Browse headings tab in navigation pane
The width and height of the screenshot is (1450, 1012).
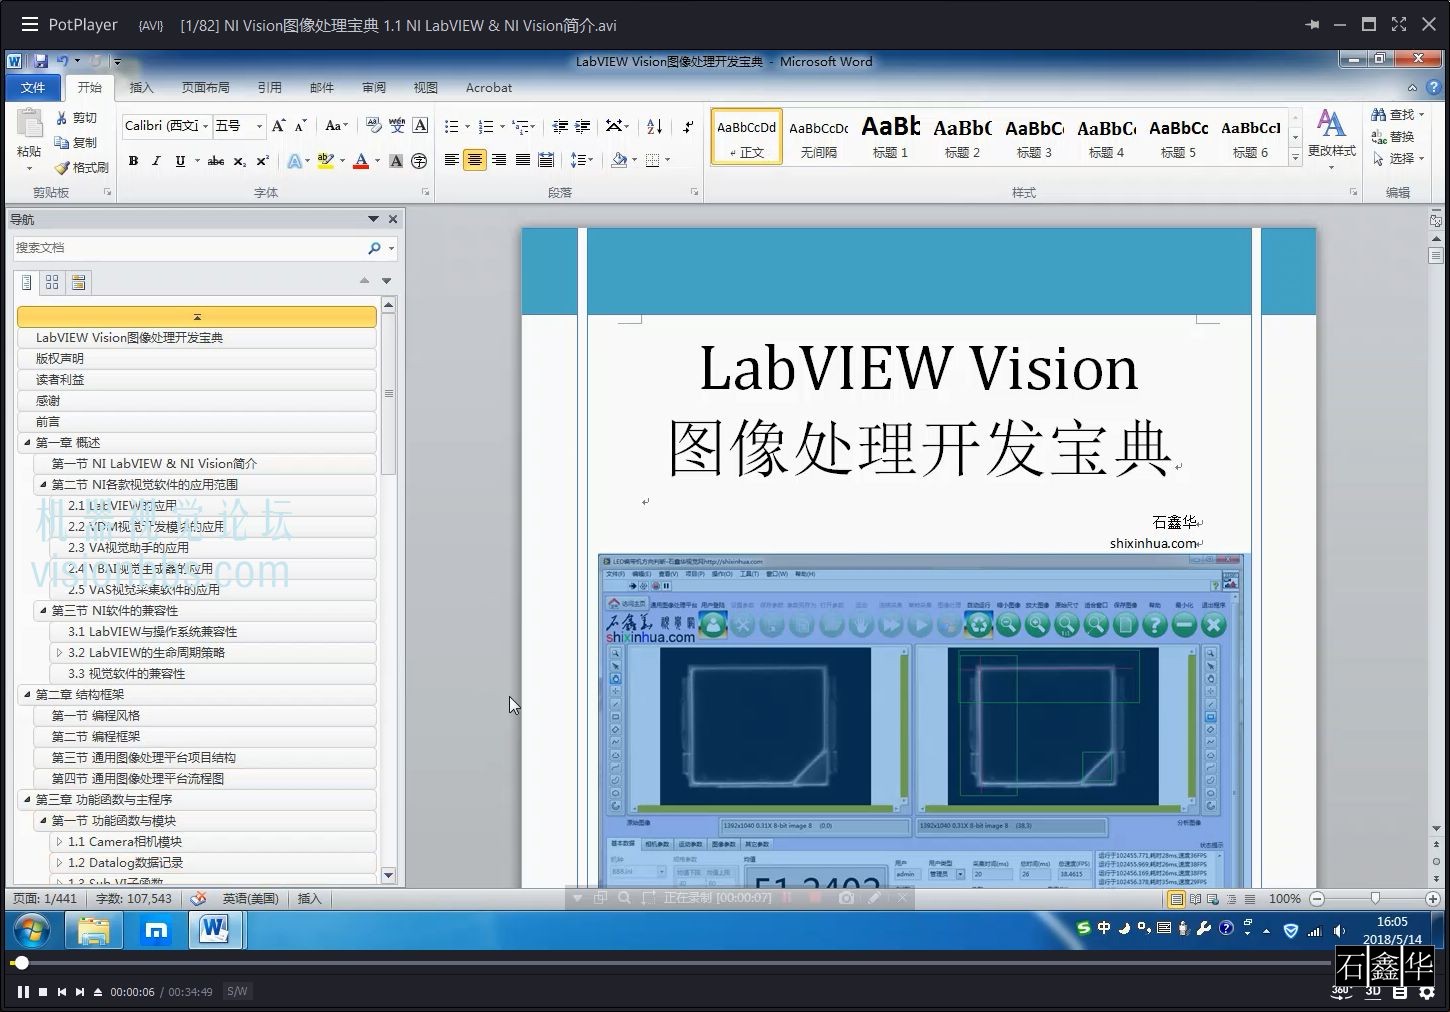click(x=27, y=283)
